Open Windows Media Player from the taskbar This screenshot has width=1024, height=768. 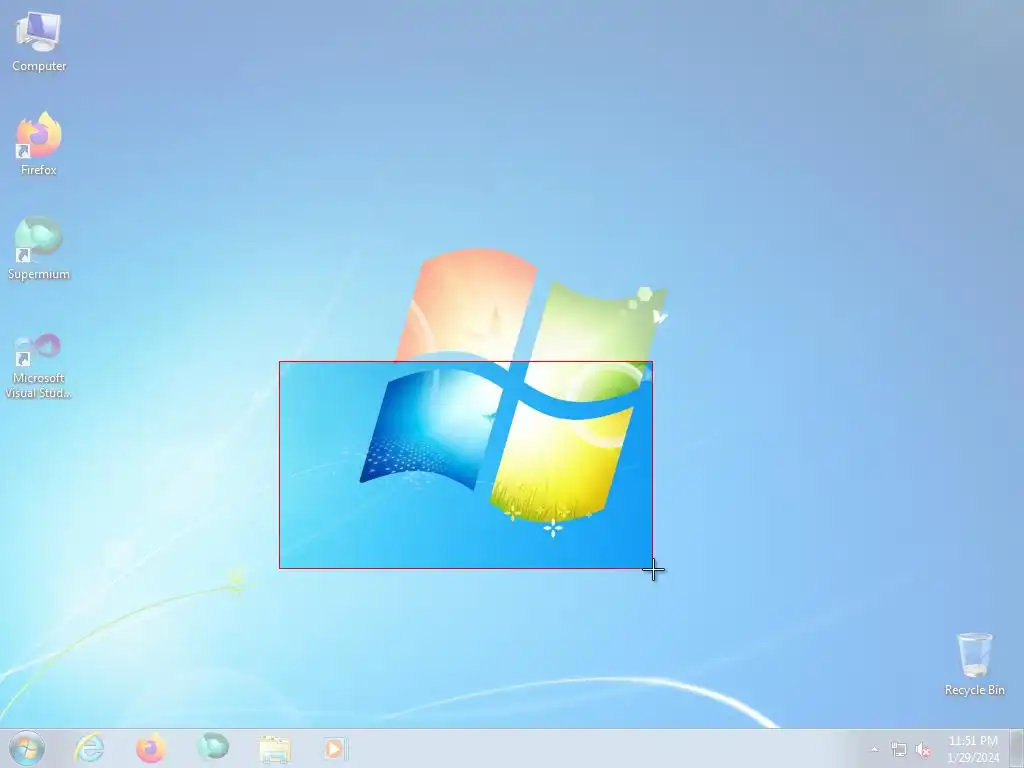336,748
